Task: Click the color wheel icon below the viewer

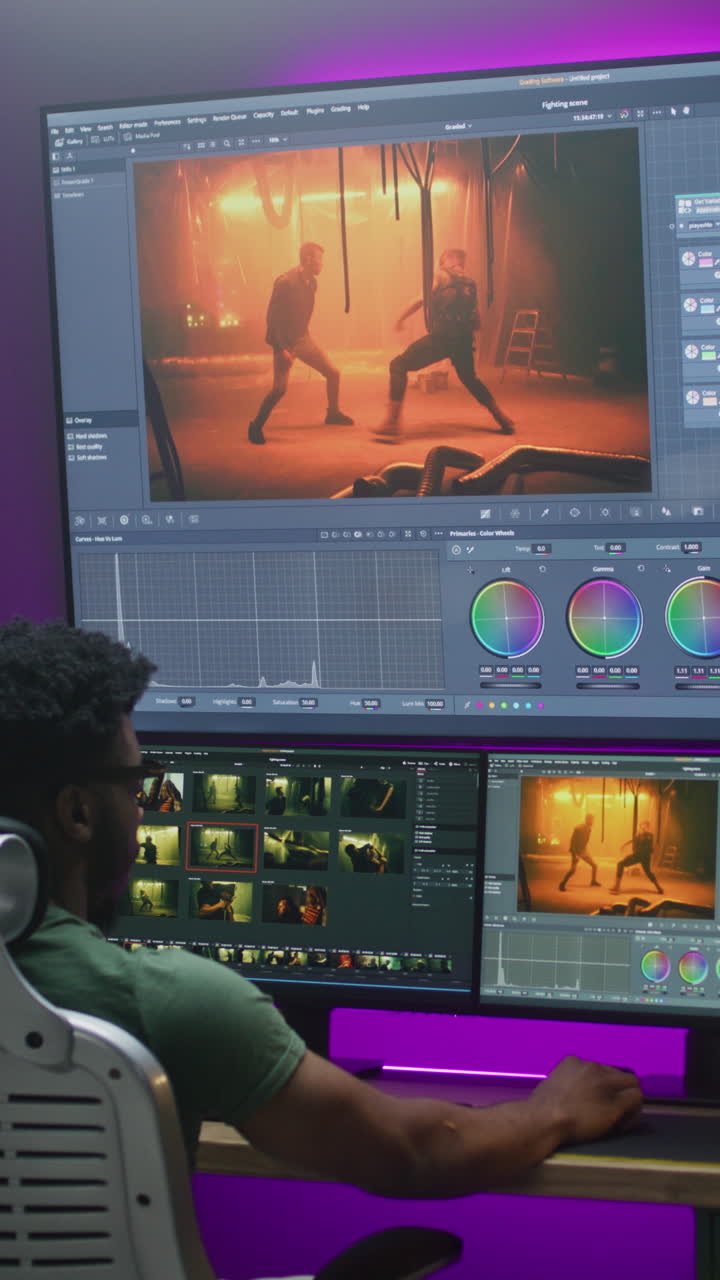Action: tap(515, 513)
